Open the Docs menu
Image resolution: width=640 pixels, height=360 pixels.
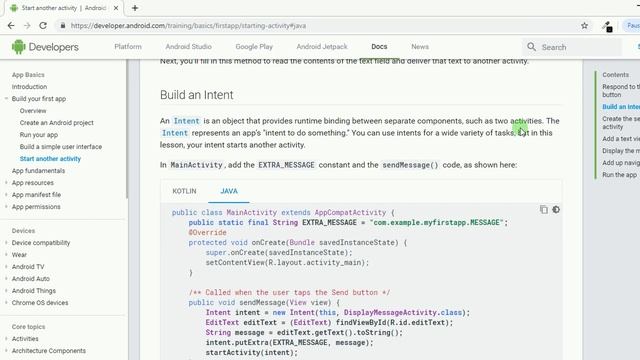point(379,47)
